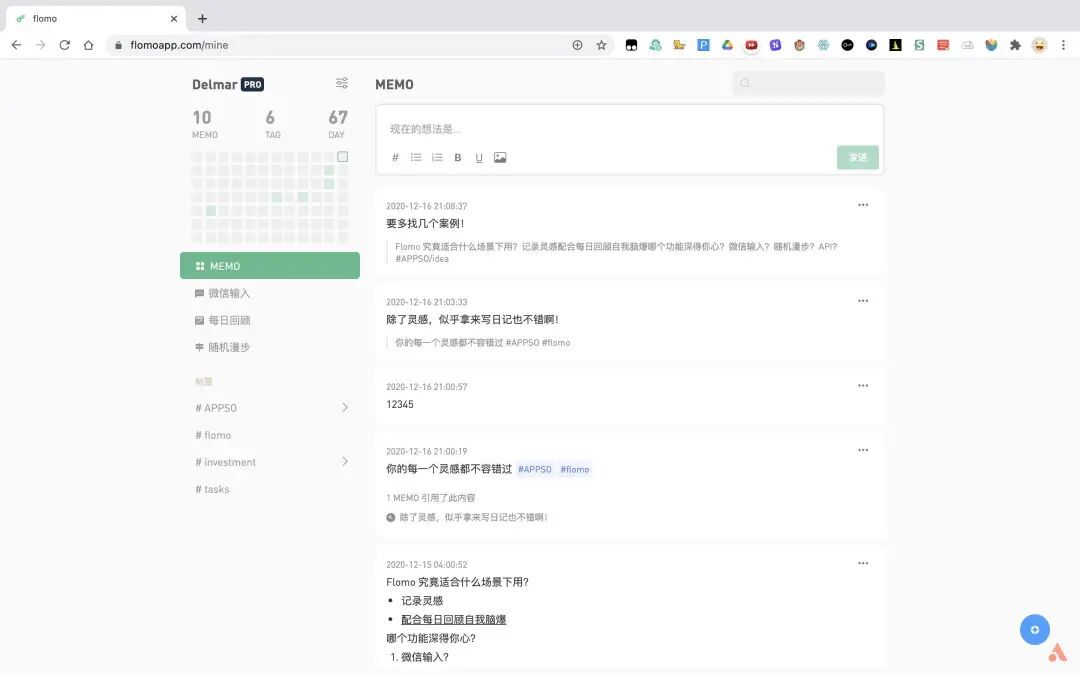Insert image into memo
The height and width of the screenshot is (675, 1080).
coord(500,158)
